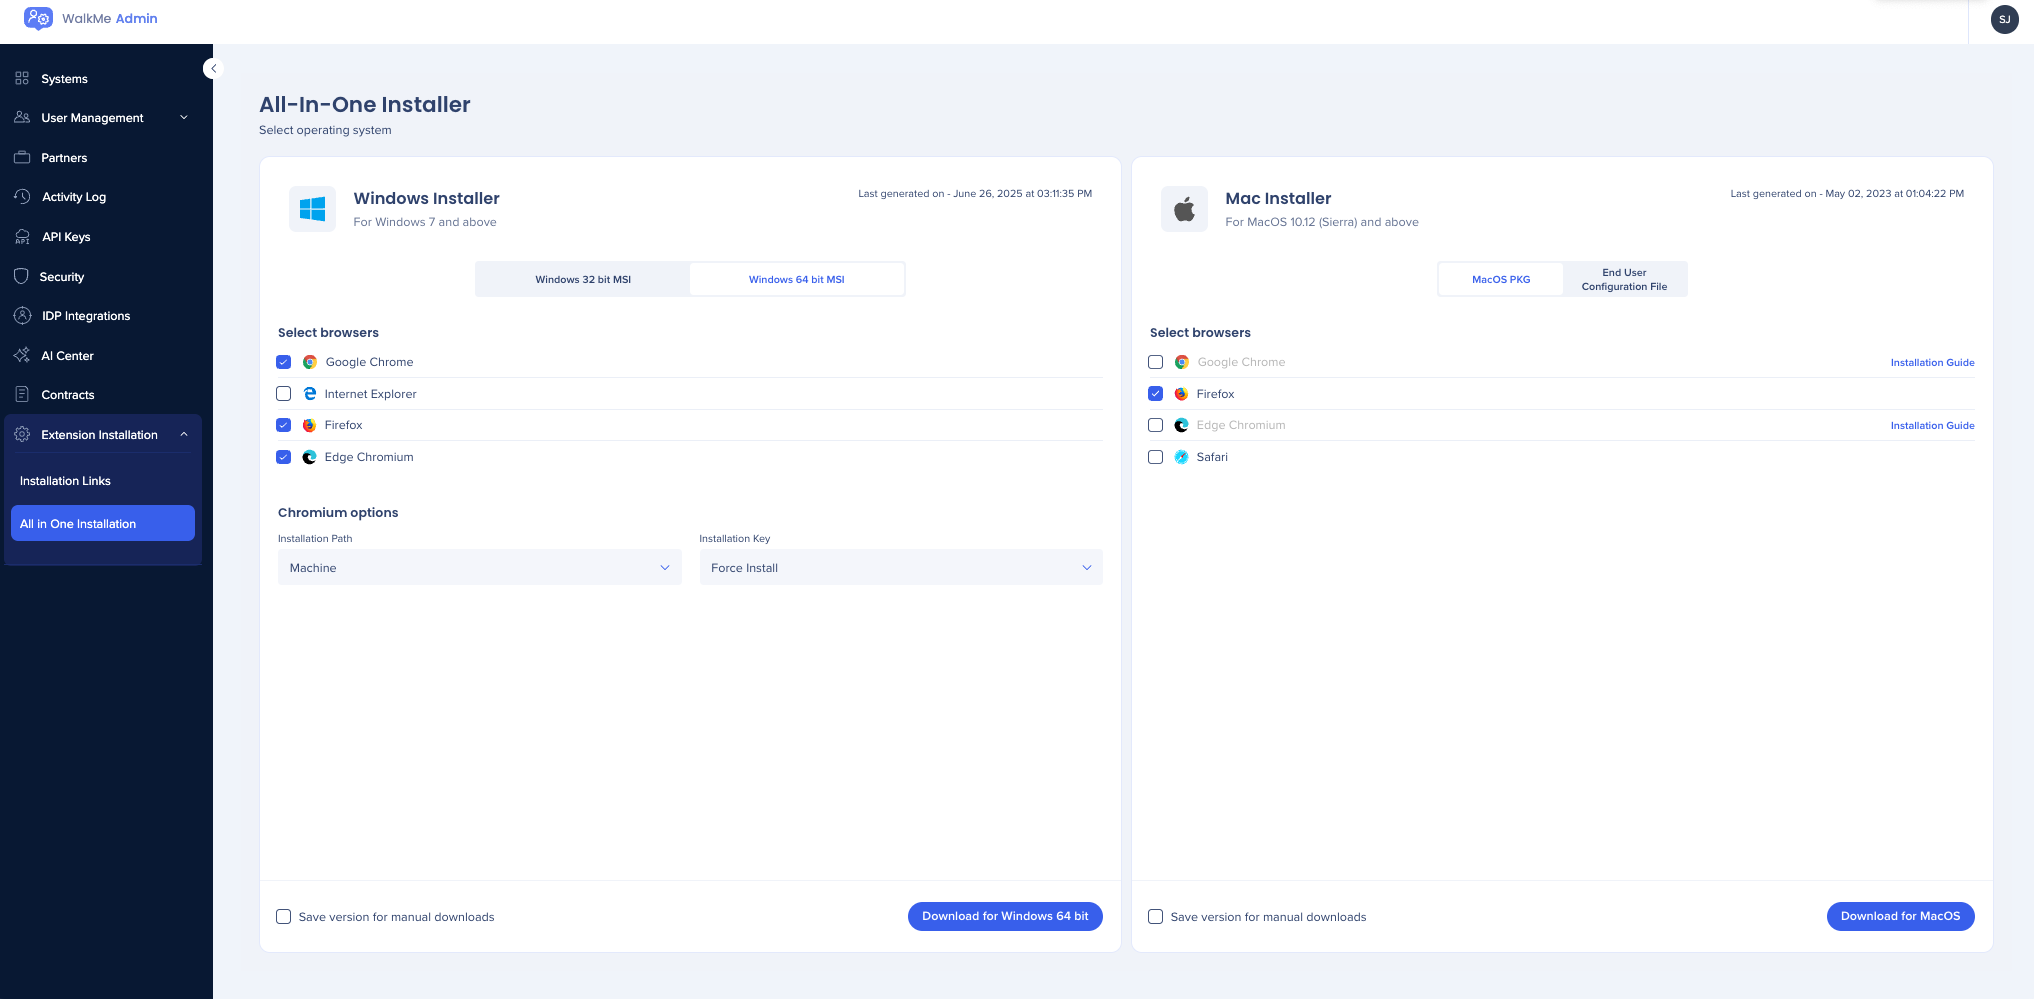Open Installation Links in sidebar

tap(66, 481)
